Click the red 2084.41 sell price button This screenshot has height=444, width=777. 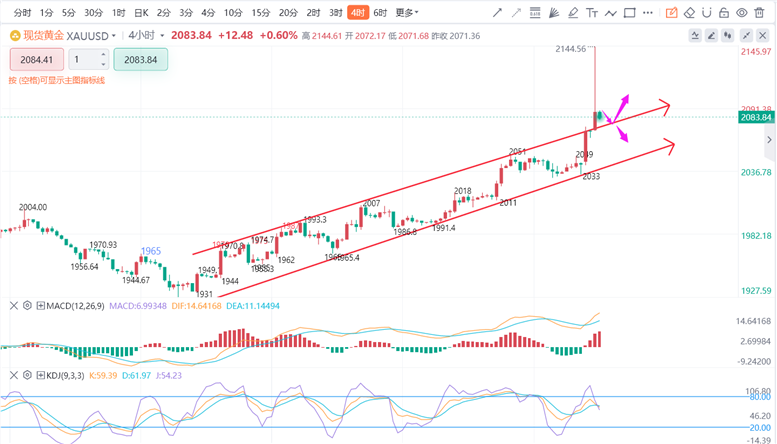37,59
